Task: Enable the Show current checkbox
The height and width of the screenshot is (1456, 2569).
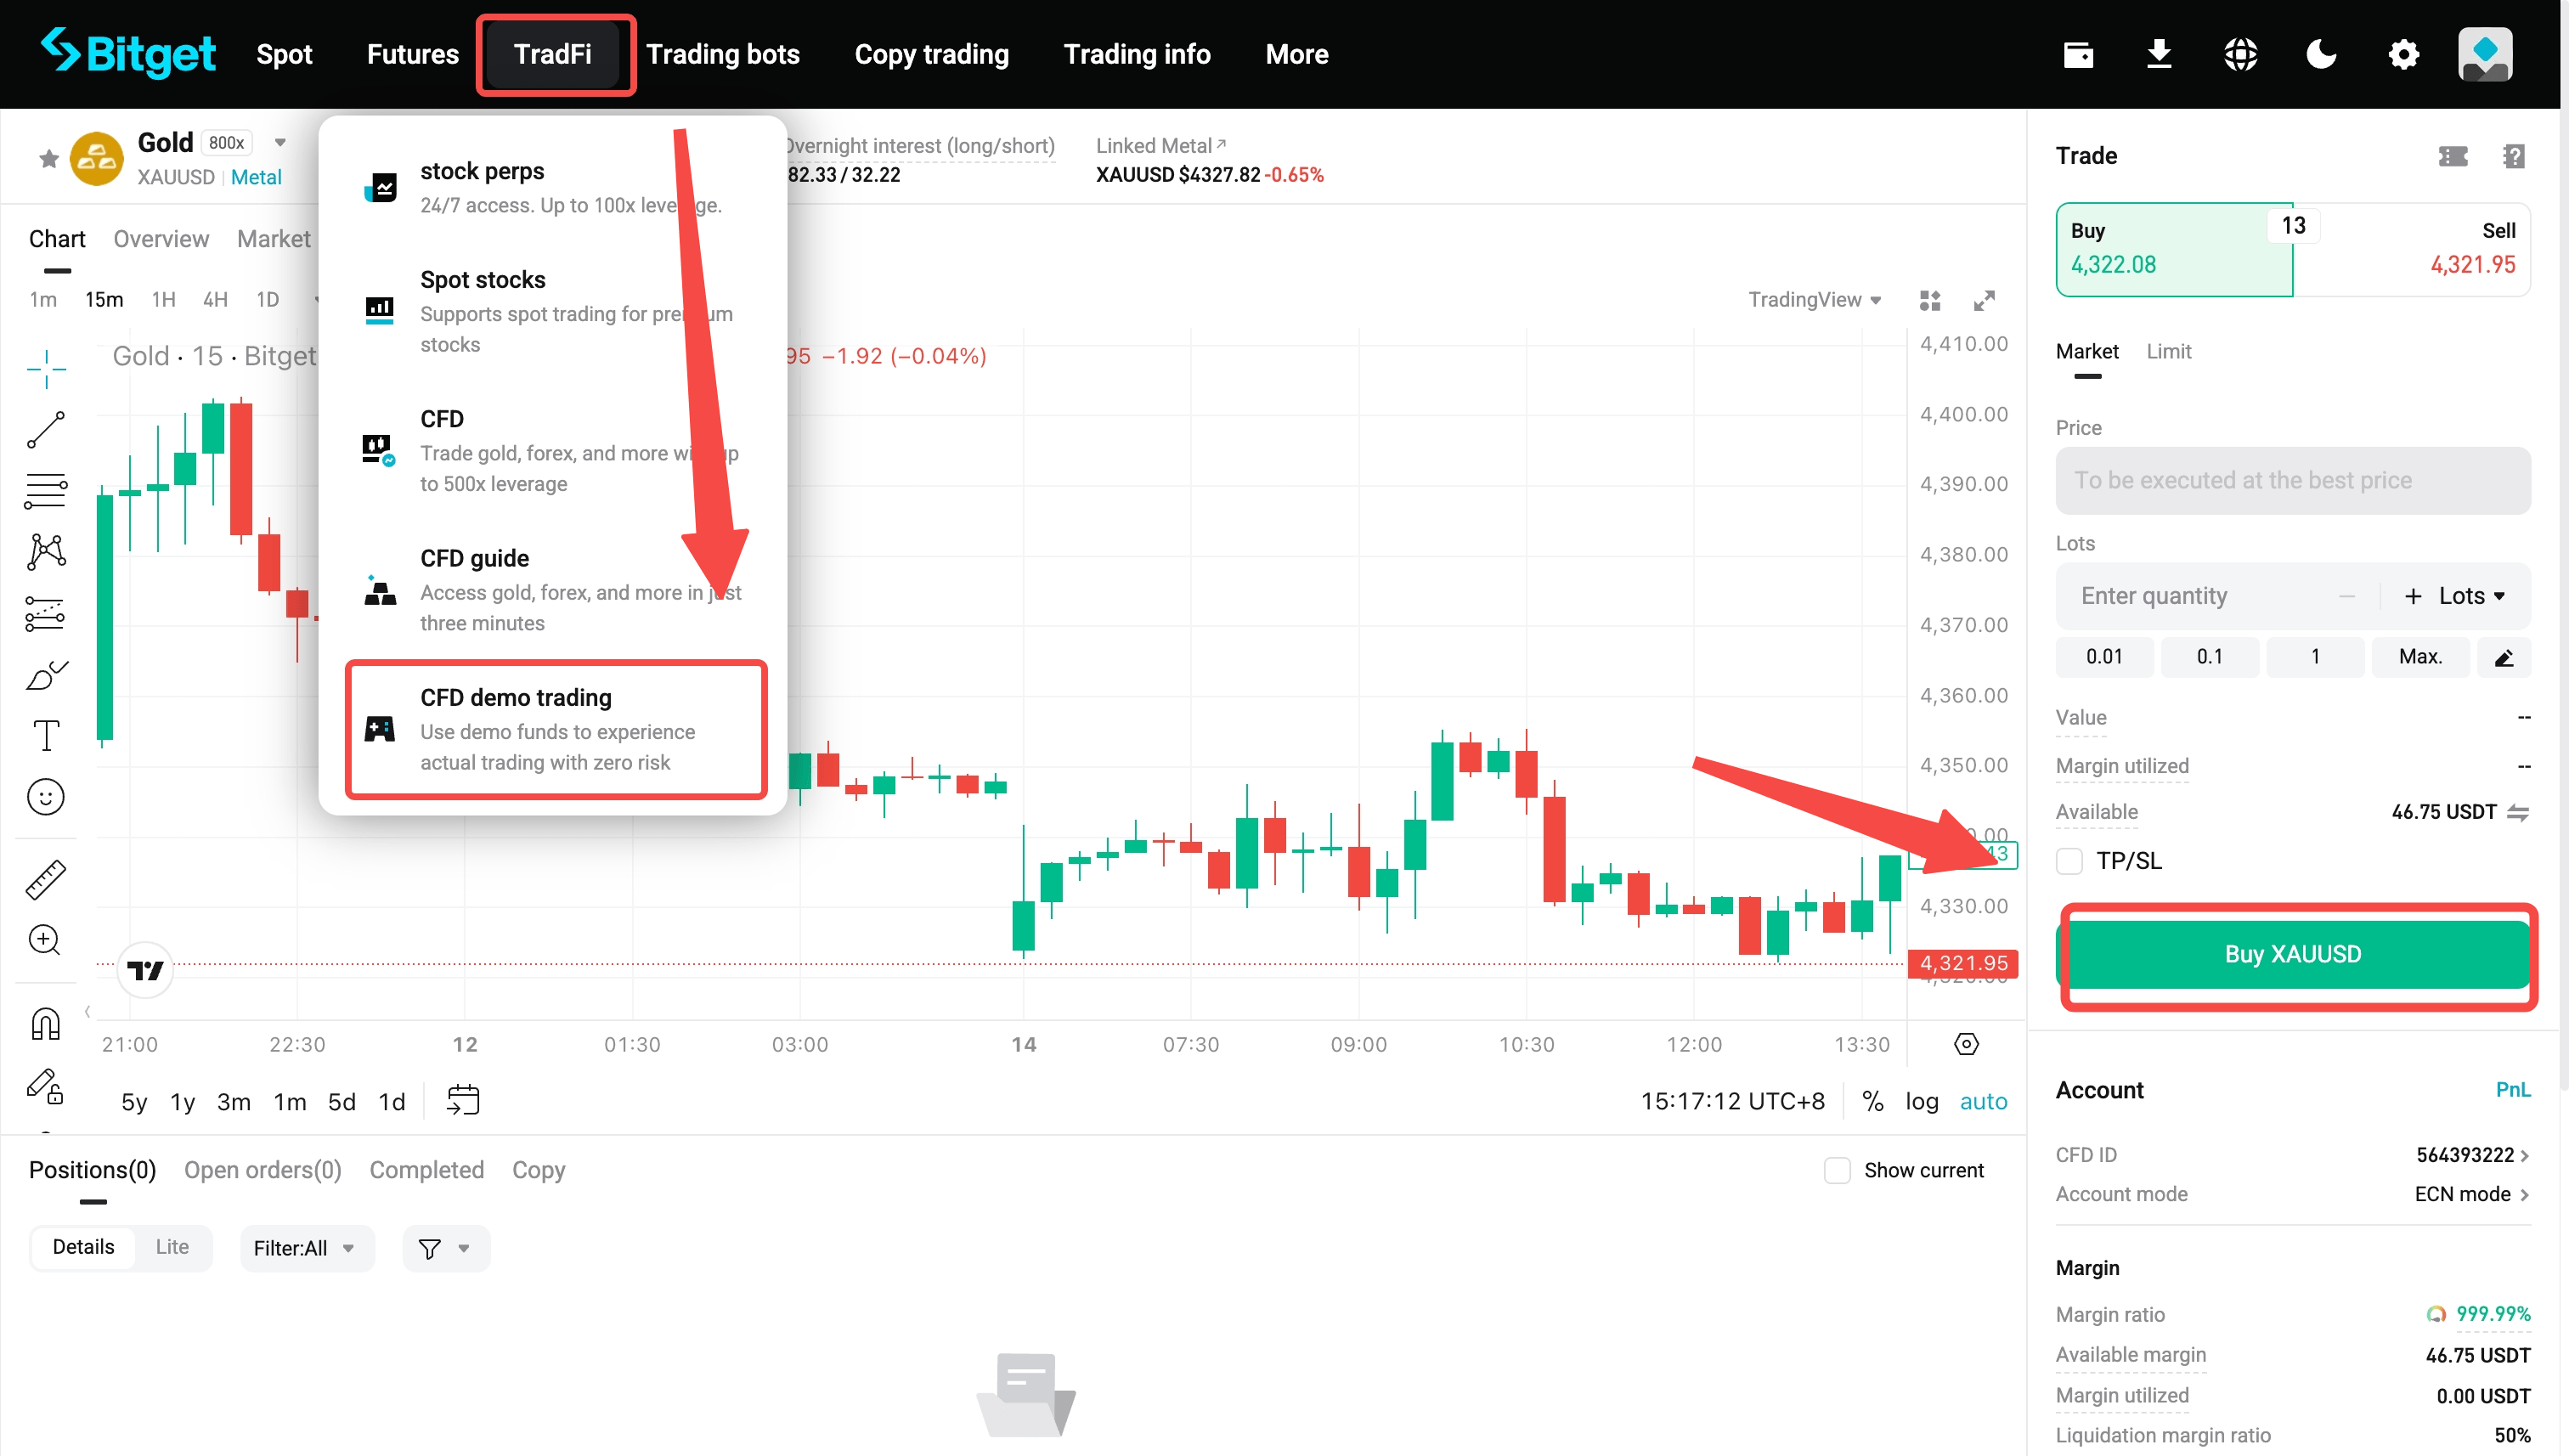Action: pos(1837,1170)
